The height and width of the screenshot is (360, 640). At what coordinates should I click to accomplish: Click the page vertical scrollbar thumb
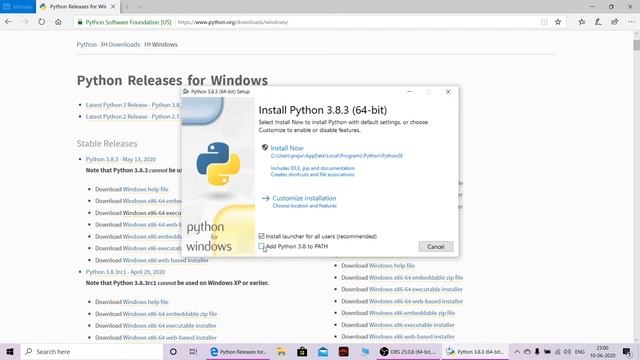pos(636,45)
